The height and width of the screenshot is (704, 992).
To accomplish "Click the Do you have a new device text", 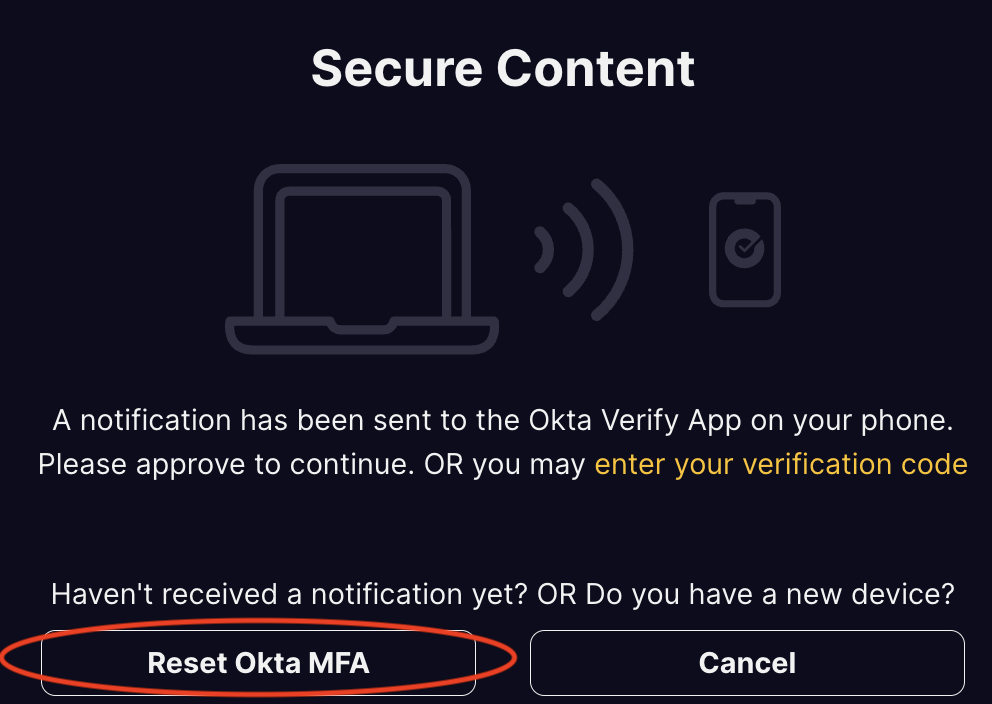I will point(770,594).
